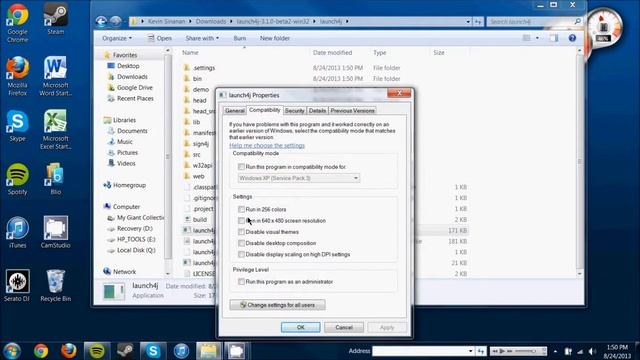Check Run this program as administrator

click(x=241, y=282)
